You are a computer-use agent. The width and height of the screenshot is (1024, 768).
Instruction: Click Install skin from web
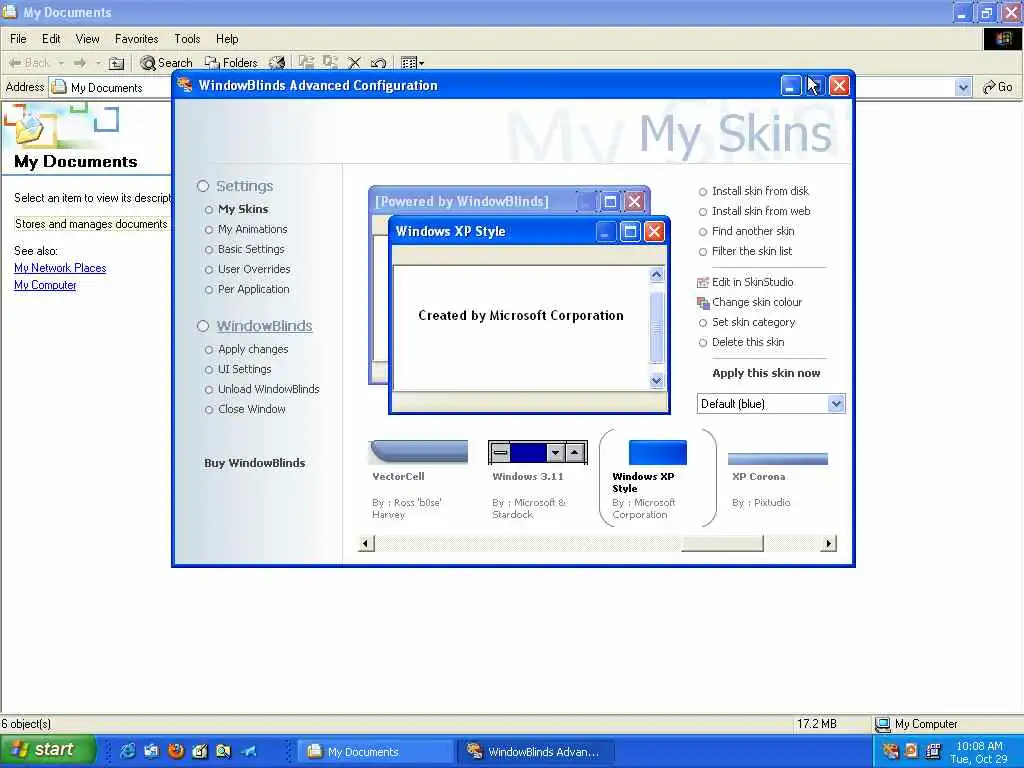(x=761, y=212)
